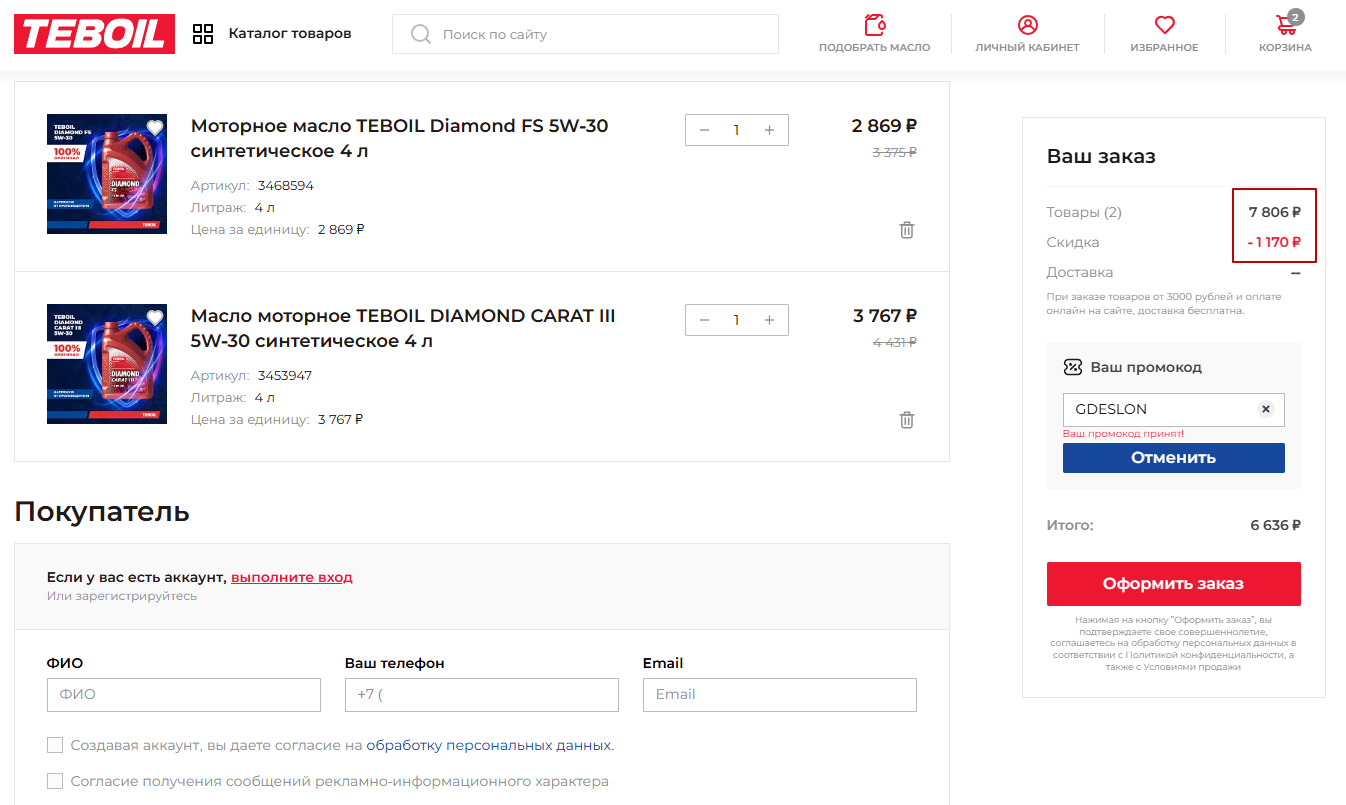1346x805 pixels.
Task: Delete Diamond FS item with trash icon
Action: pyautogui.click(x=907, y=230)
